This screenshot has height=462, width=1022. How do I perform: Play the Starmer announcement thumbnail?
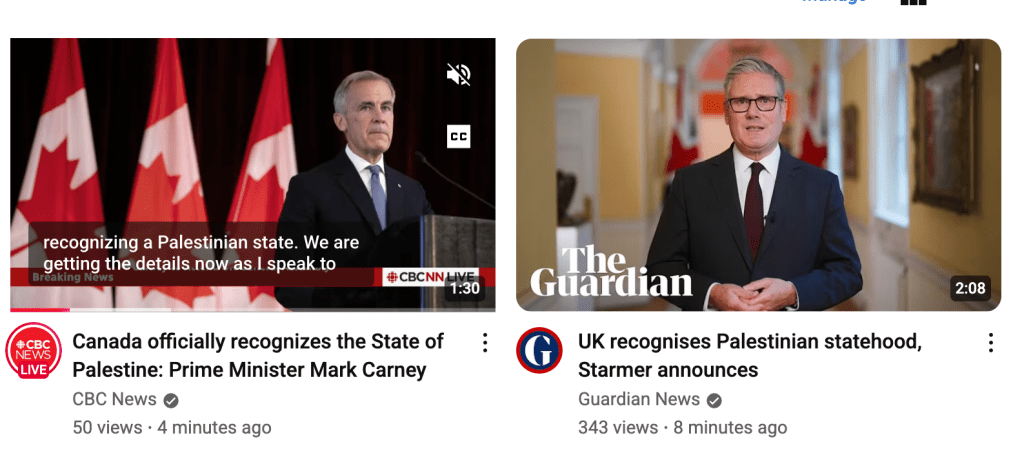759,175
